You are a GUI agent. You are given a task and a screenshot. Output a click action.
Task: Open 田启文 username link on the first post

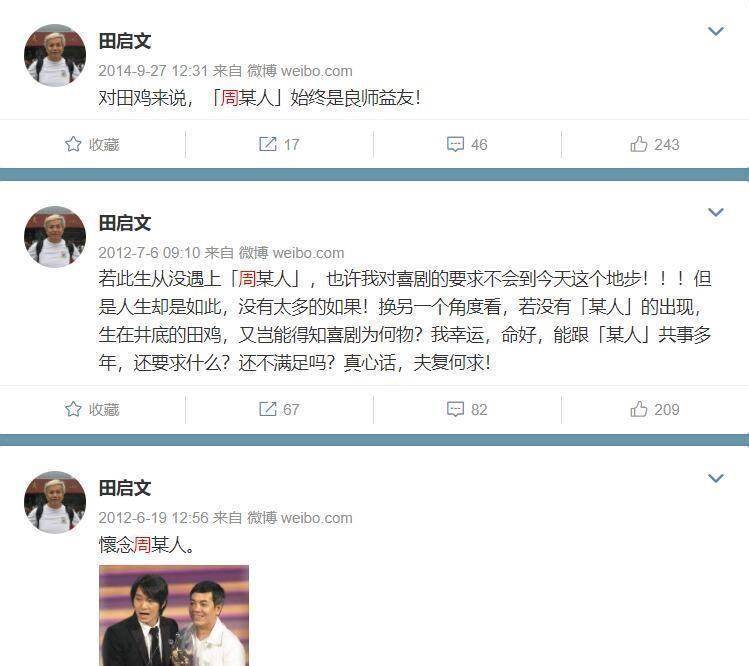point(125,42)
